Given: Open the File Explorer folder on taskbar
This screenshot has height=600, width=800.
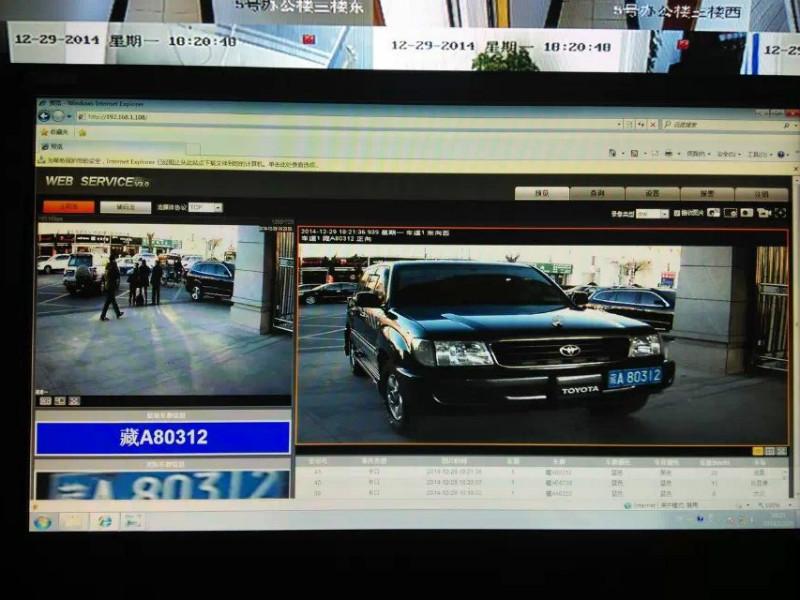Looking at the screenshot, I should click(73, 521).
